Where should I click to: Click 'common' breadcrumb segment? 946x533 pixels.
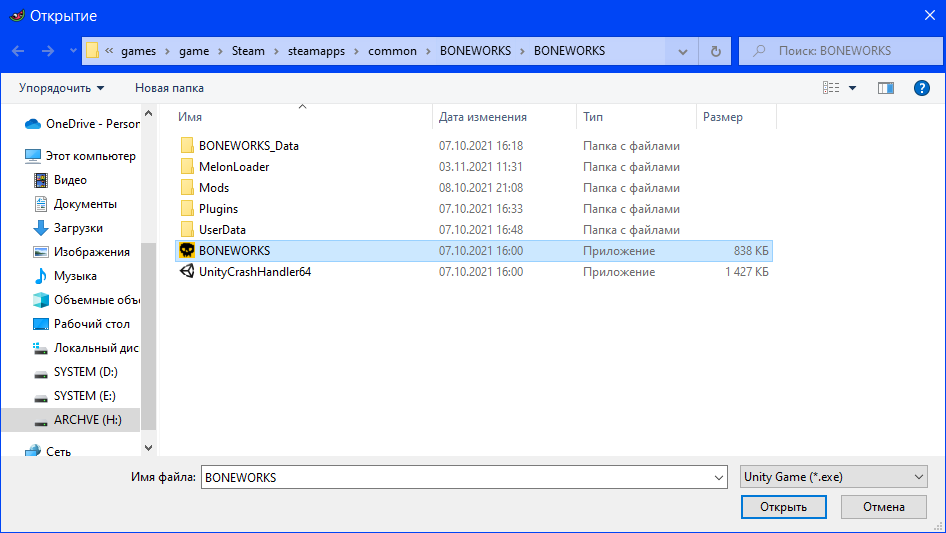tap(392, 51)
